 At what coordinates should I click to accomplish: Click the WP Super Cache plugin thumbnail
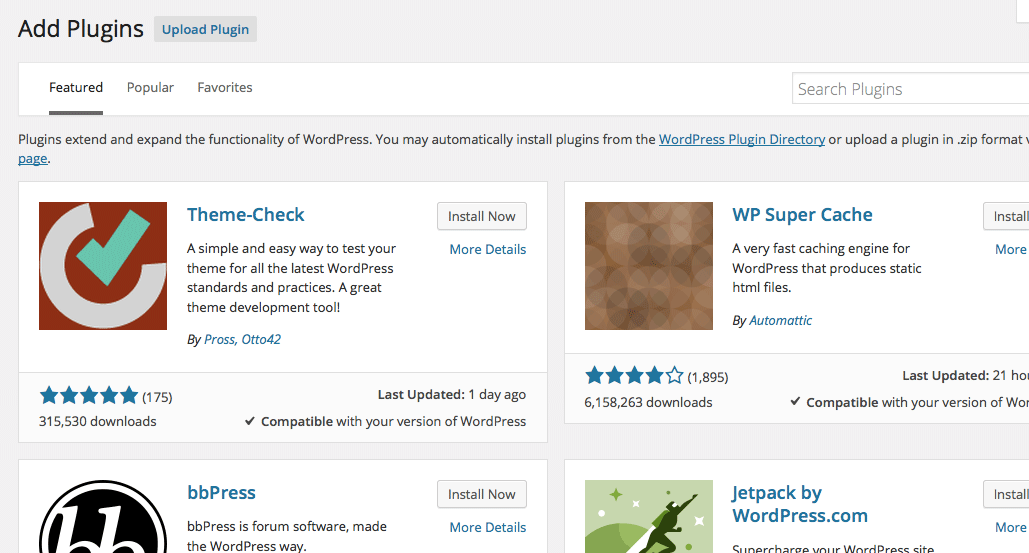(648, 266)
